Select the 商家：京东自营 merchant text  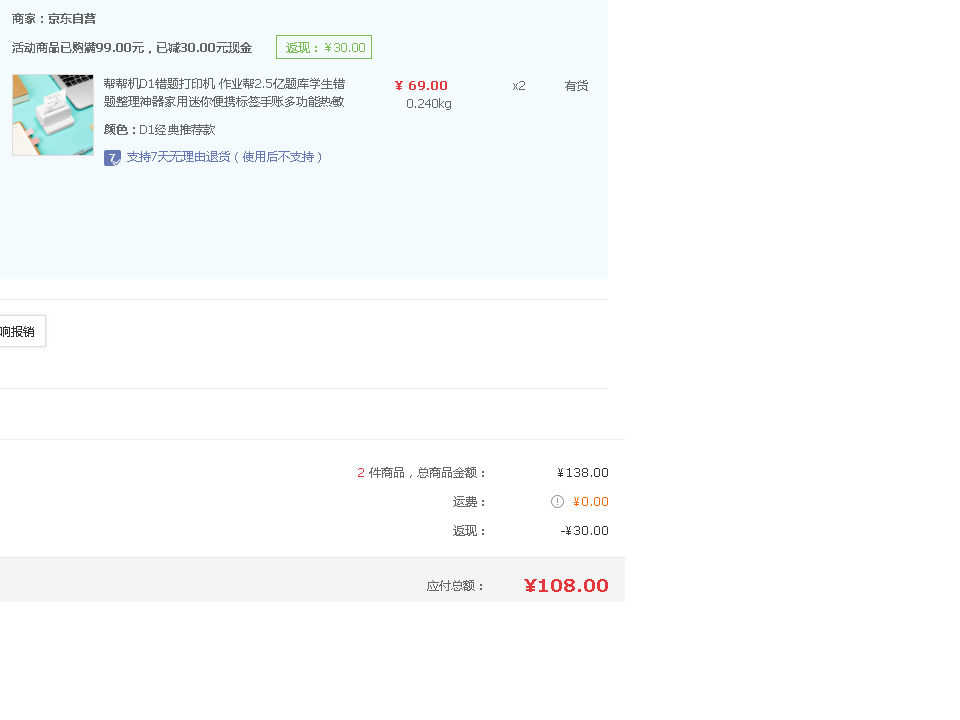coord(54,19)
